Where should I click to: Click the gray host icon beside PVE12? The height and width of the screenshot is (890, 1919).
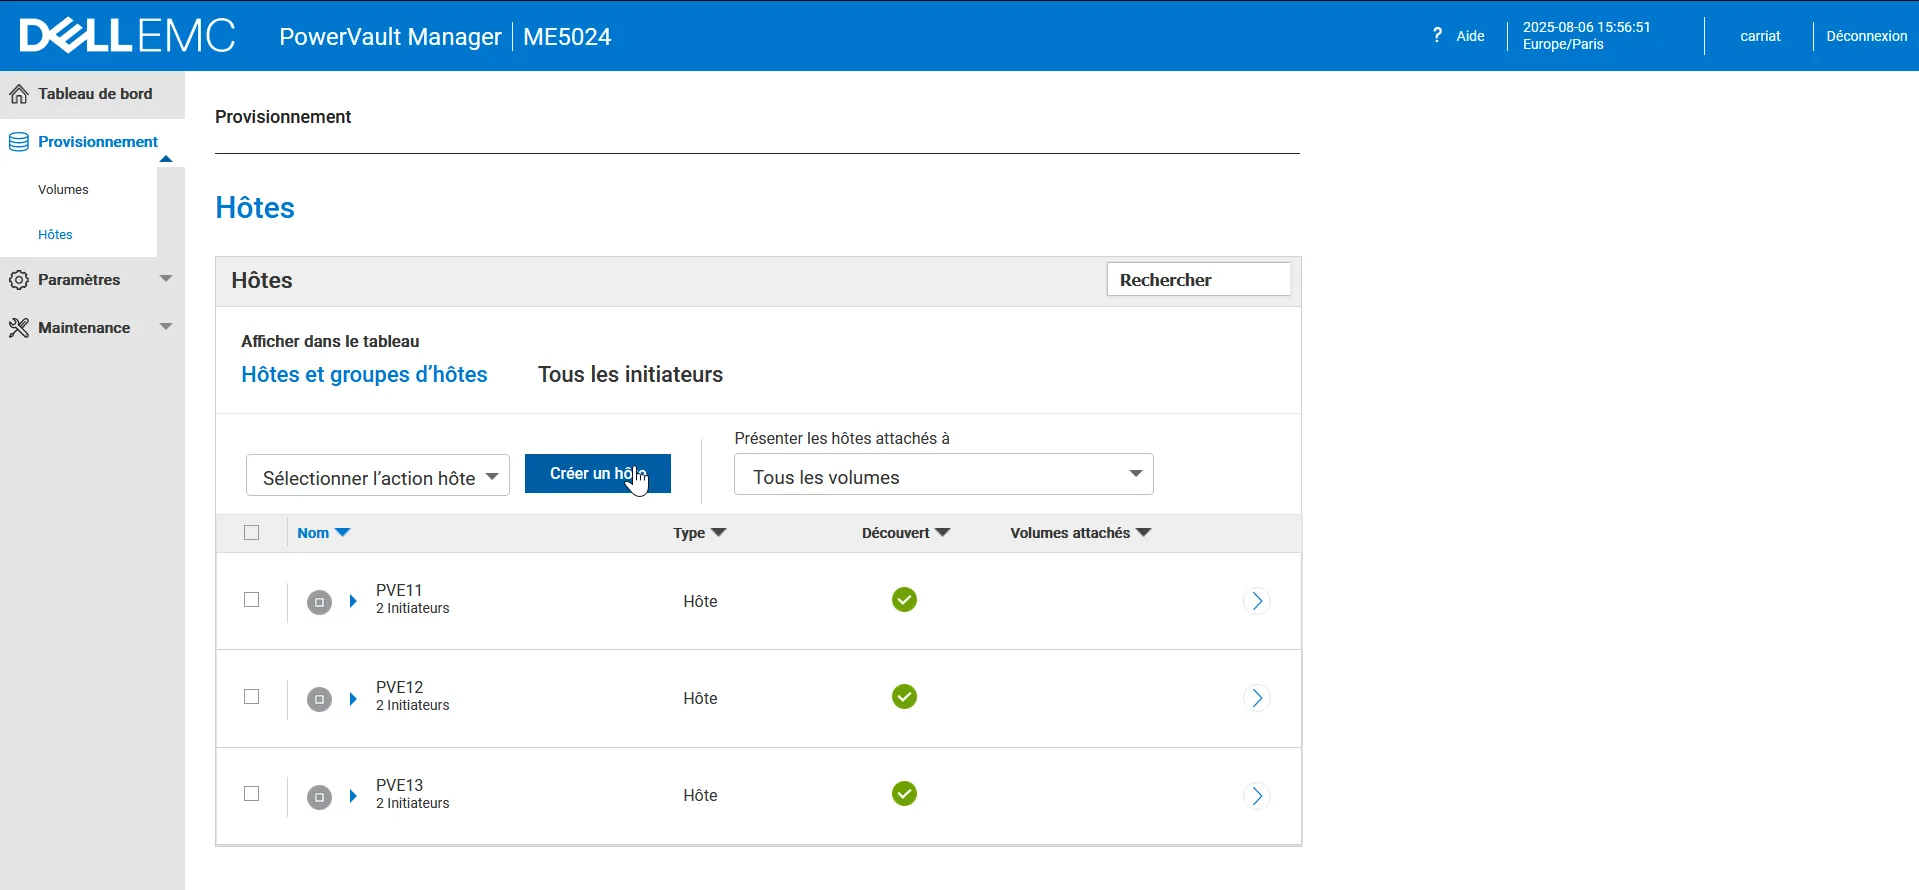pos(319,699)
